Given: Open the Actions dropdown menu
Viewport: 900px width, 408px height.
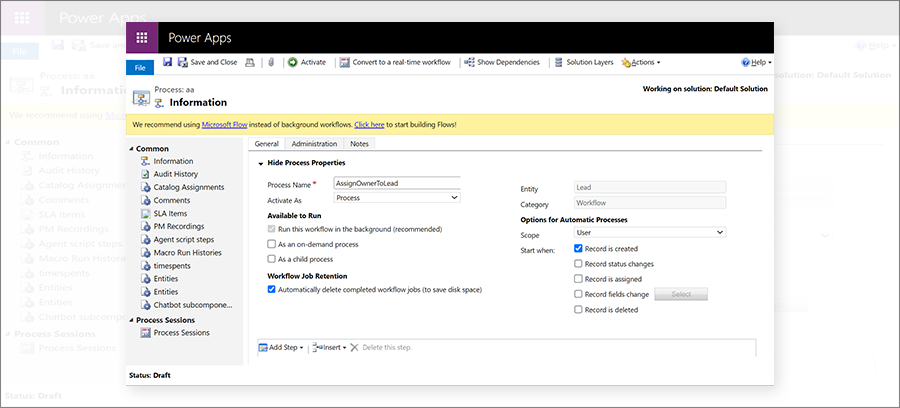Looking at the screenshot, I should click(x=641, y=63).
